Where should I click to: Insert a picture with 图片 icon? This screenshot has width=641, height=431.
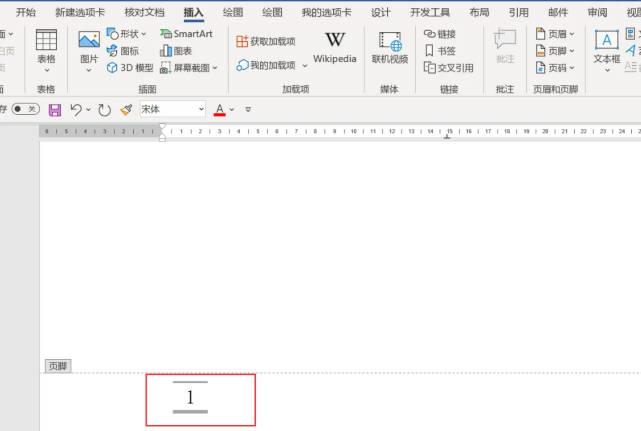pos(89,40)
